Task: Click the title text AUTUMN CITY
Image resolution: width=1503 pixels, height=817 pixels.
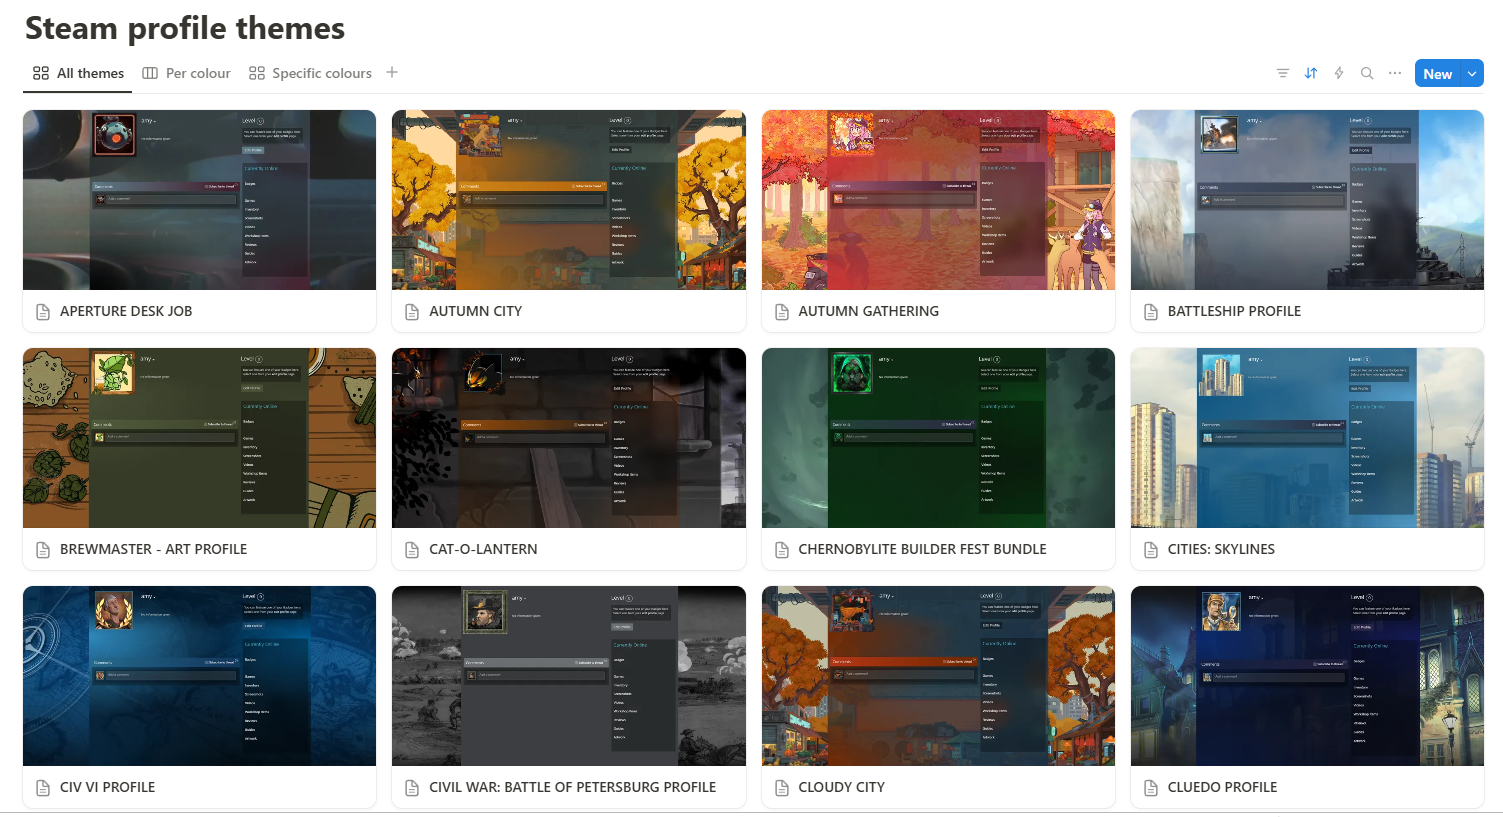Action: [x=476, y=311]
